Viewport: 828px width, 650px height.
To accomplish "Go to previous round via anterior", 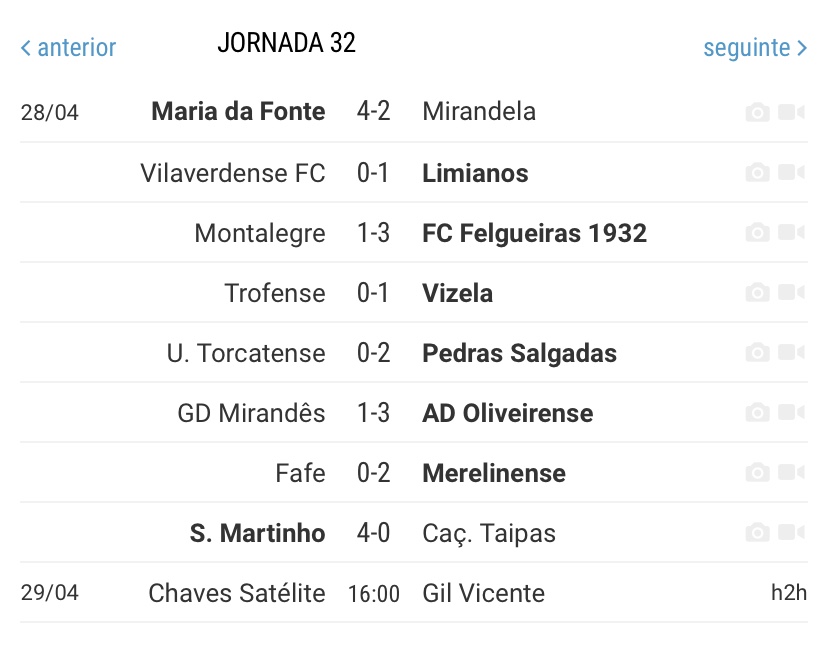I will coord(68,48).
